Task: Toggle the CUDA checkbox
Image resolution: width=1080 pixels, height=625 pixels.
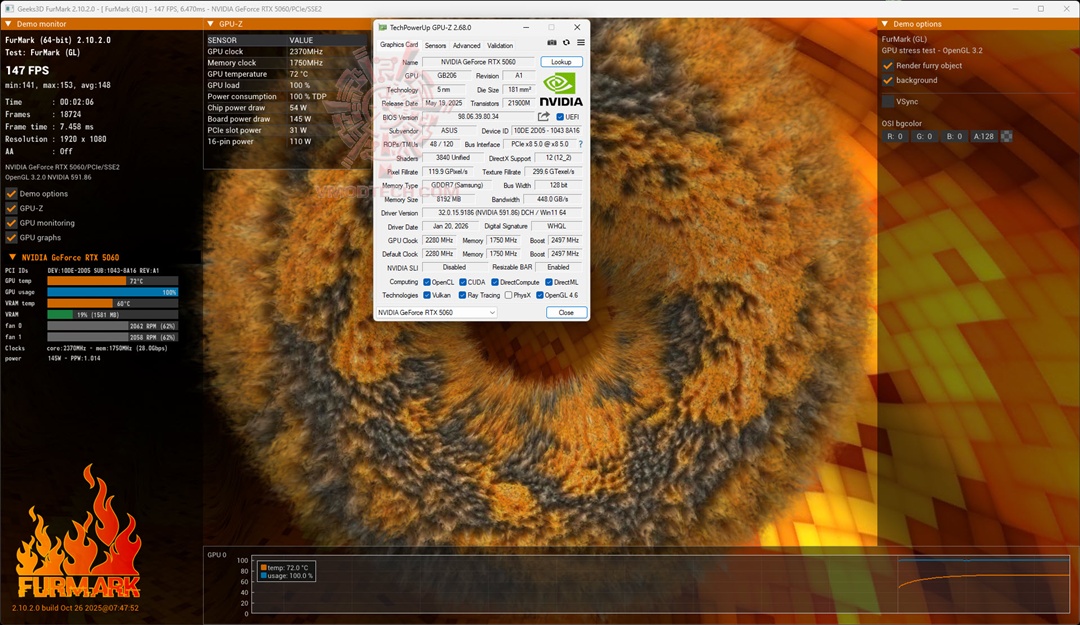Action: (463, 282)
